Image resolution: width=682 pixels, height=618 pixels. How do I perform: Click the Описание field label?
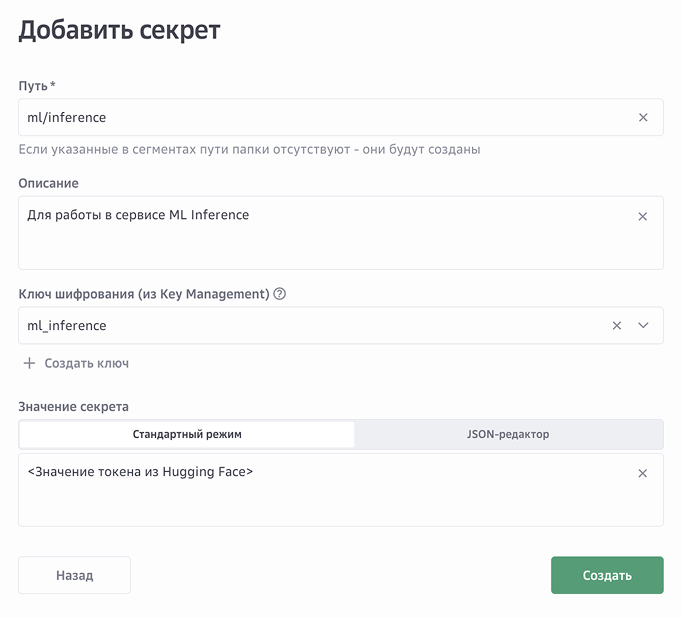(48, 183)
